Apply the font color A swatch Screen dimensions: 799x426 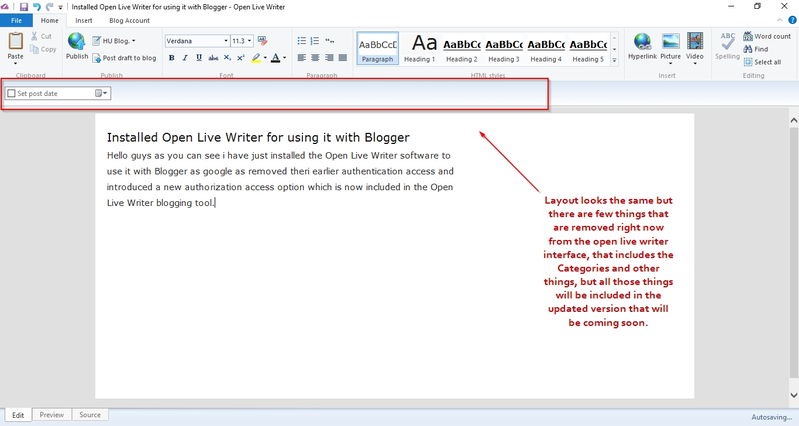point(275,58)
